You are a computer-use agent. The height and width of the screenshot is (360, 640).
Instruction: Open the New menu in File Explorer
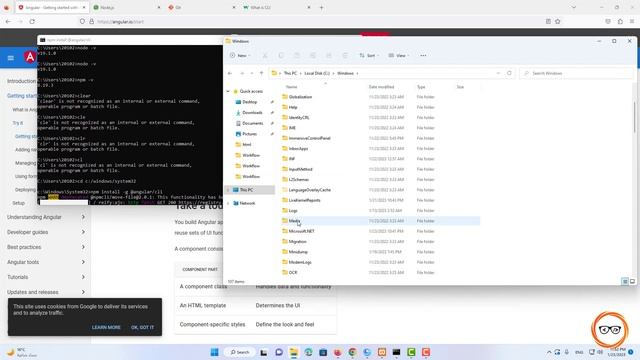click(240, 56)
